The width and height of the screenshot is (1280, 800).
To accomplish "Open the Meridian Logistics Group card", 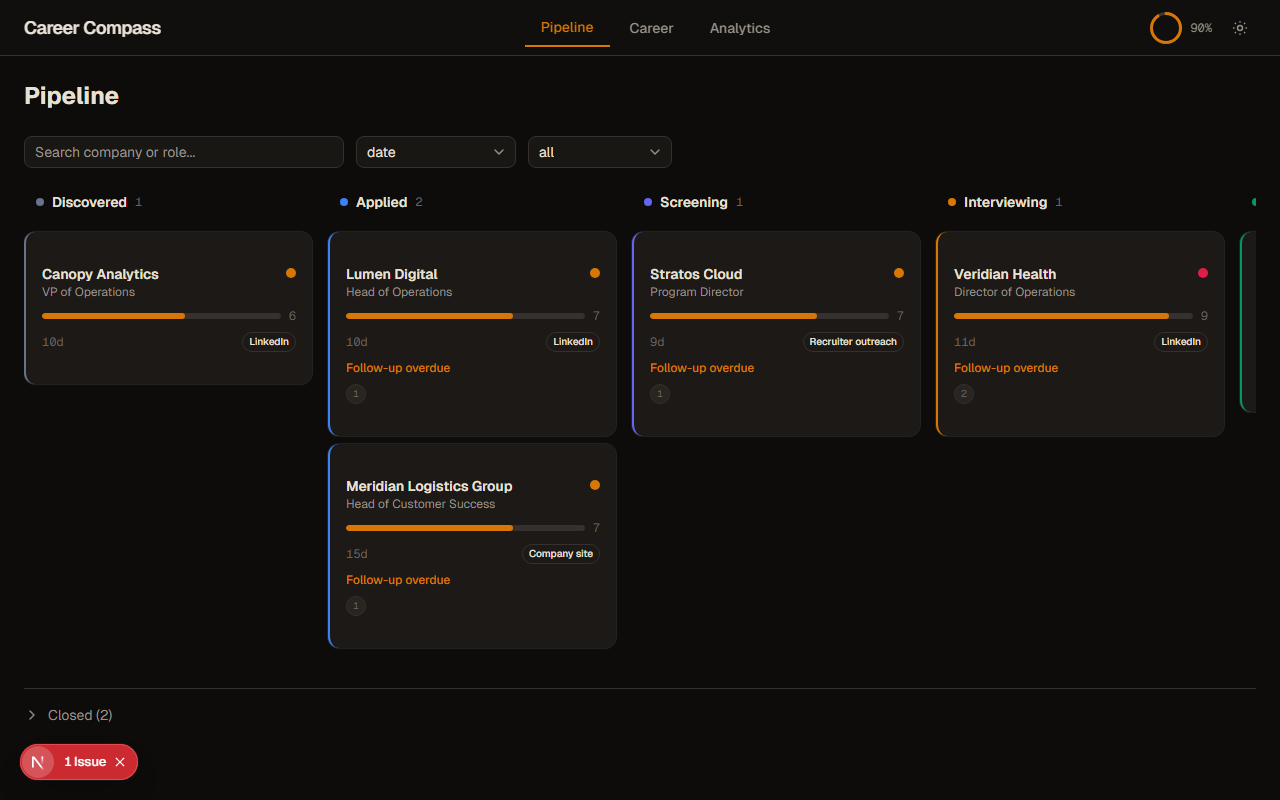I will [x=473, y=546].
